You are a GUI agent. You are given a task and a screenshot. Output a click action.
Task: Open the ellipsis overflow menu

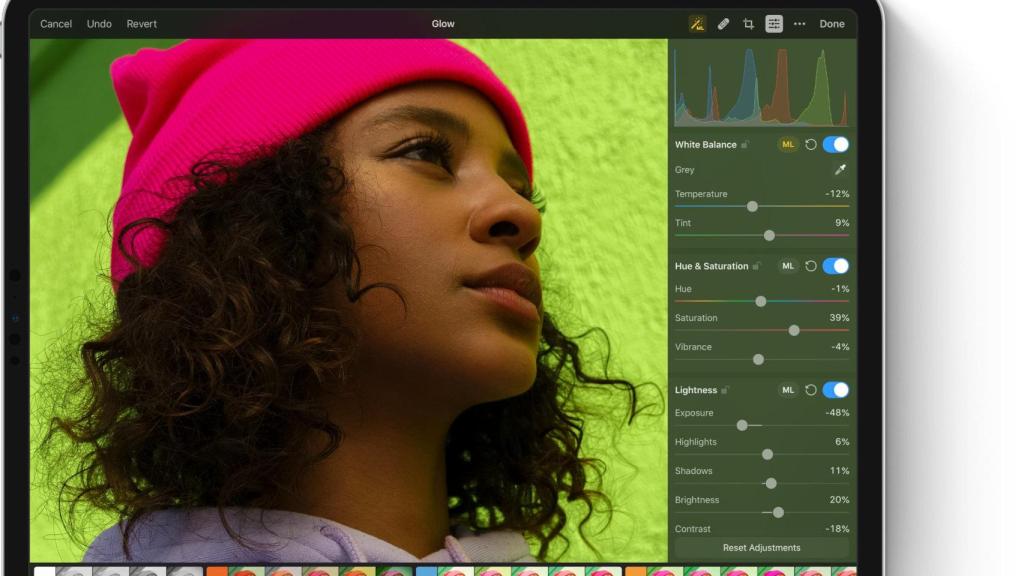(800, 23)
